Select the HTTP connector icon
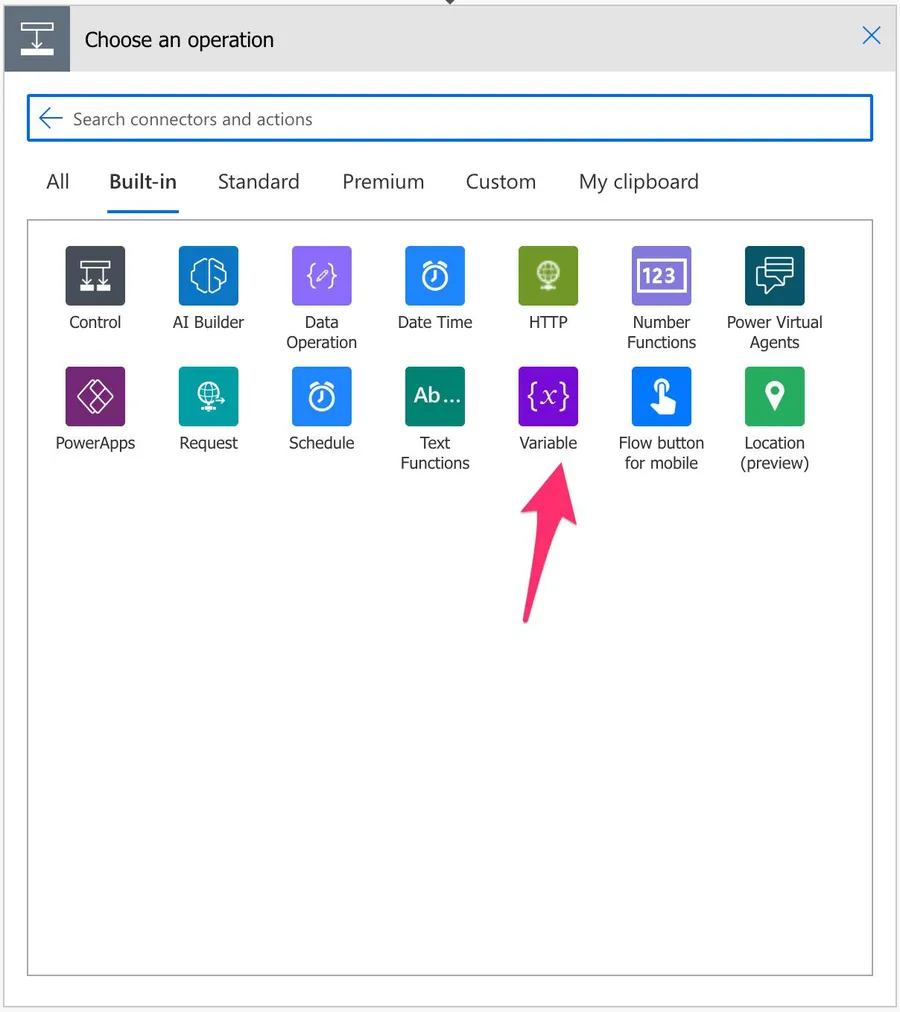This screenshot has height=1012, width=900. pyautogui.click(x=548, y=276)
